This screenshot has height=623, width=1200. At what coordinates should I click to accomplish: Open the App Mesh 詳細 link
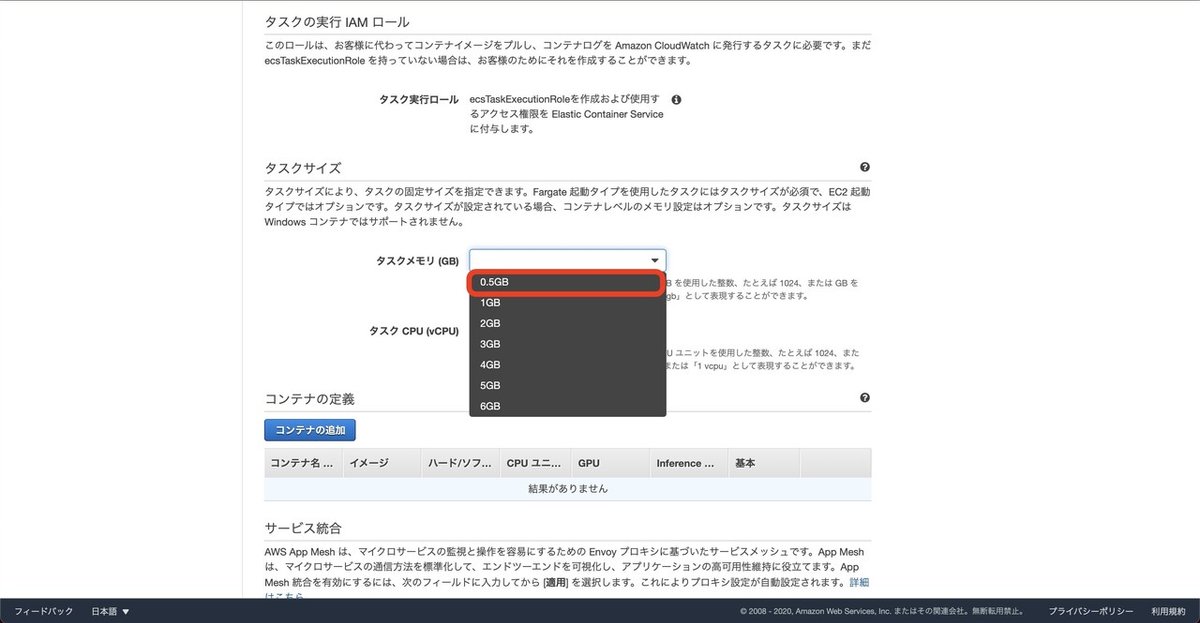coord(858,581)
